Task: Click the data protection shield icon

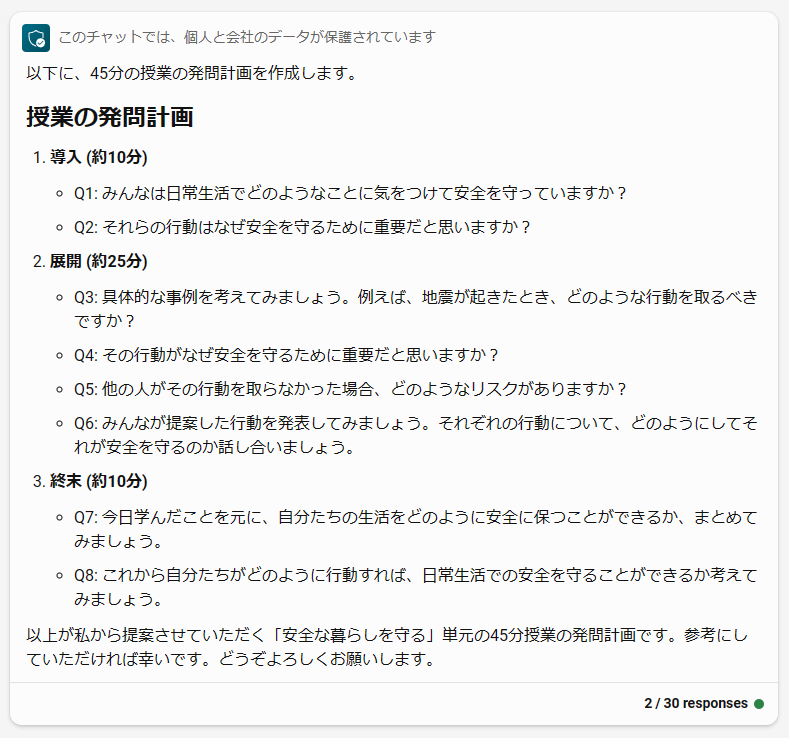Action: click(x=36, y=38)
